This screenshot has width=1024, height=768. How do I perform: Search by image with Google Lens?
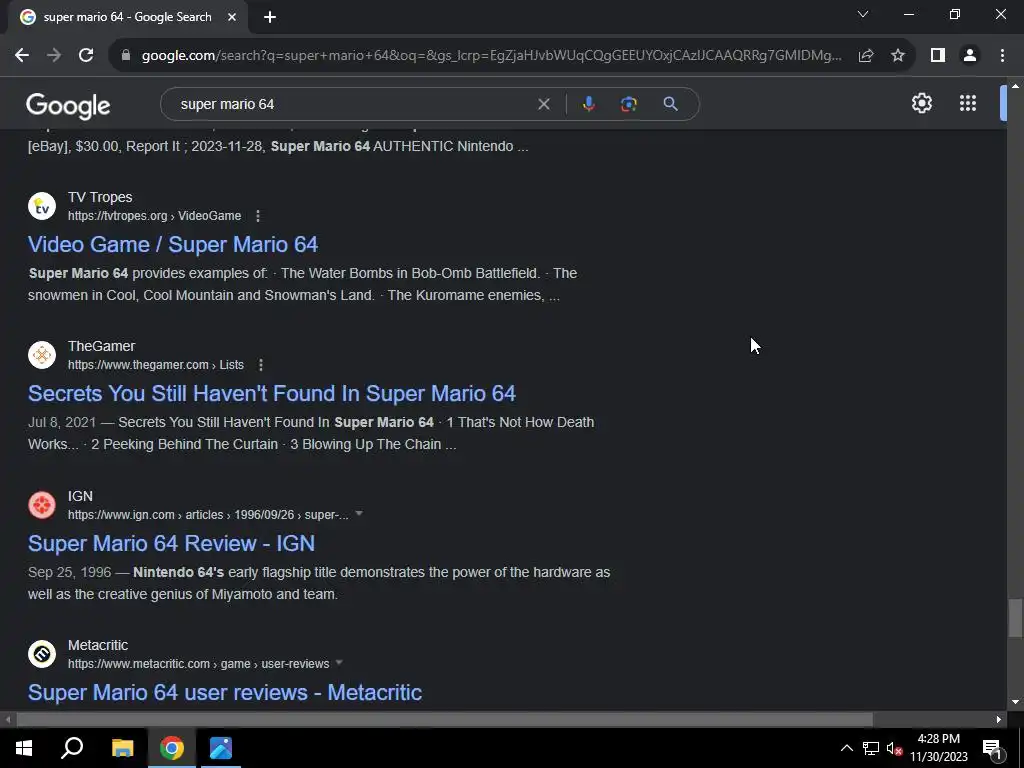[x=628, y=104]
